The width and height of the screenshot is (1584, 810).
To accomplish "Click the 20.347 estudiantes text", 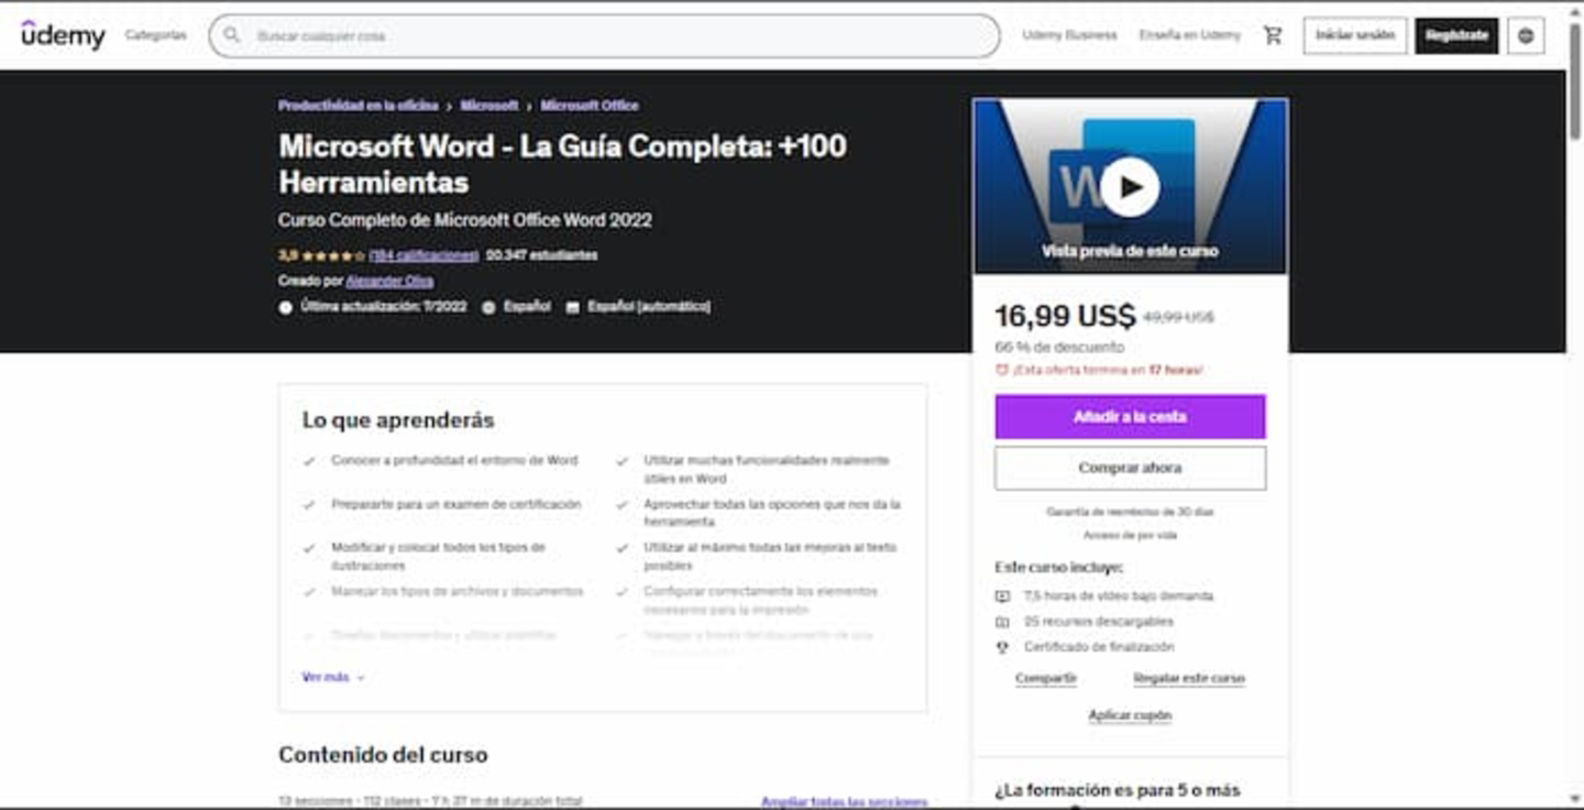I will pos(542,256).
